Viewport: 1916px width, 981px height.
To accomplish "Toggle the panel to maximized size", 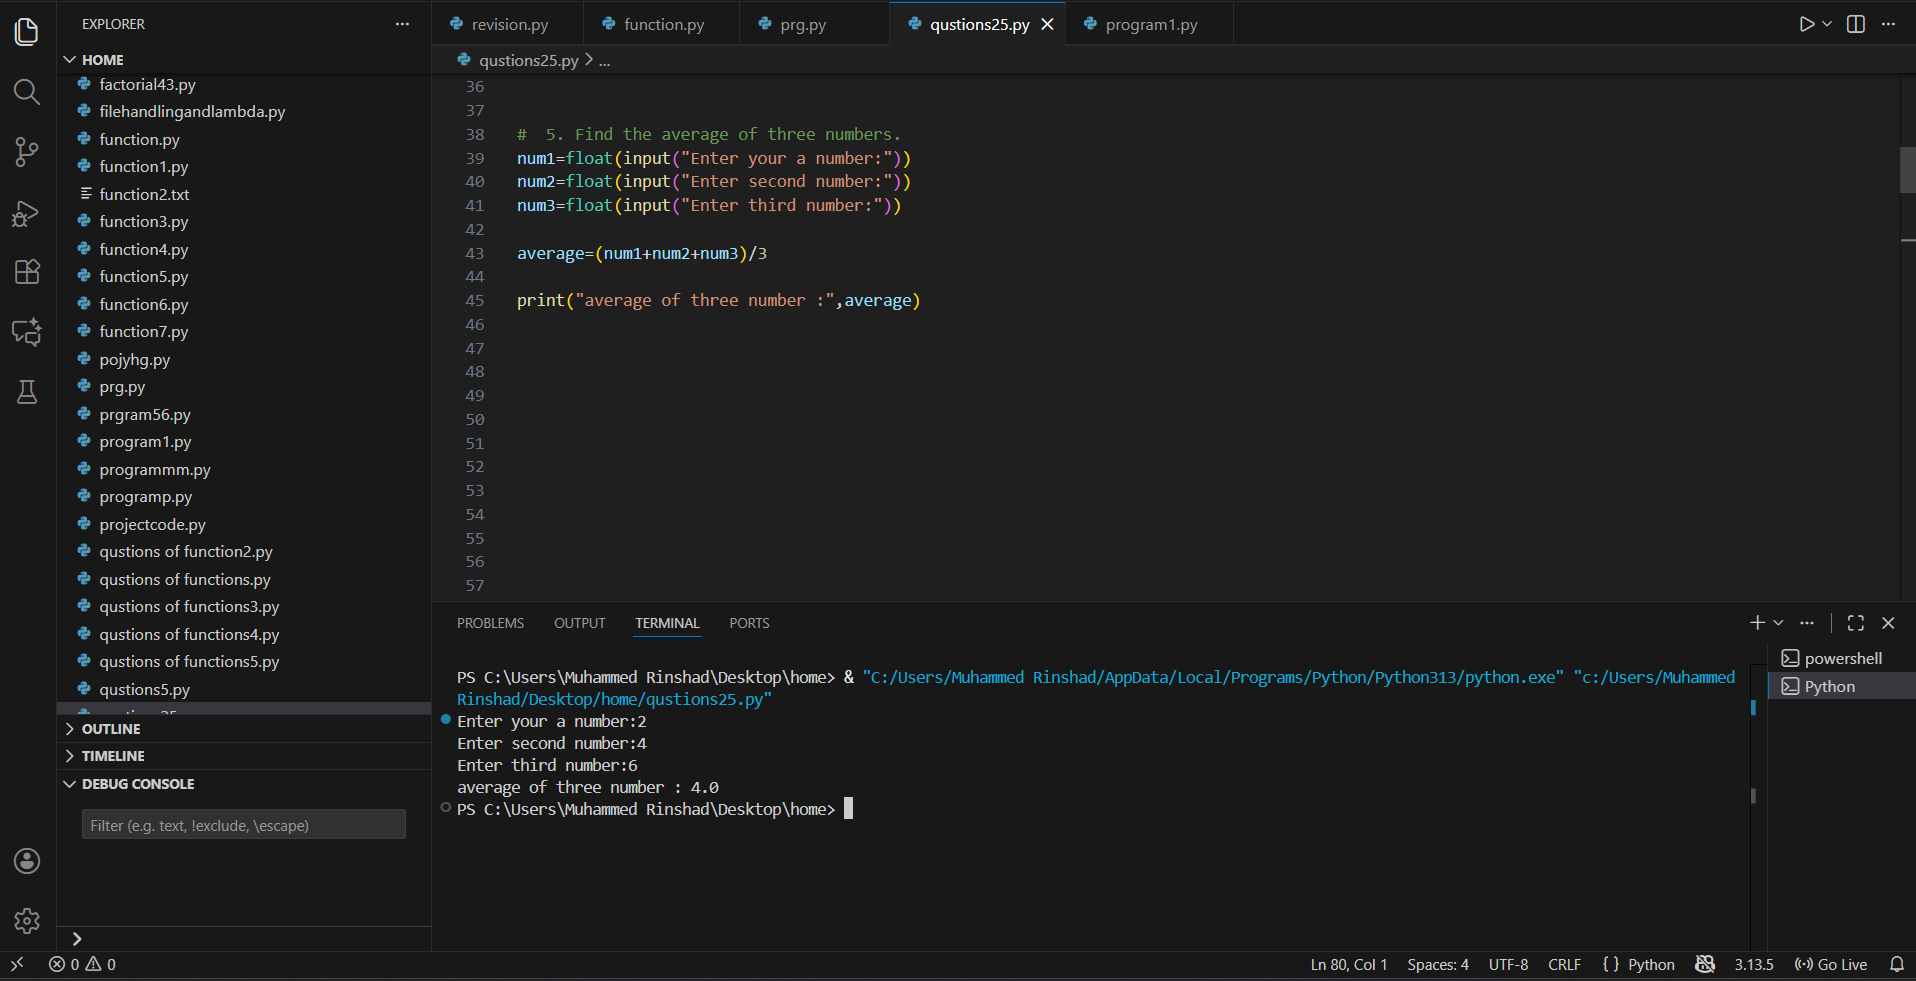I will (x=1855, y=622).
